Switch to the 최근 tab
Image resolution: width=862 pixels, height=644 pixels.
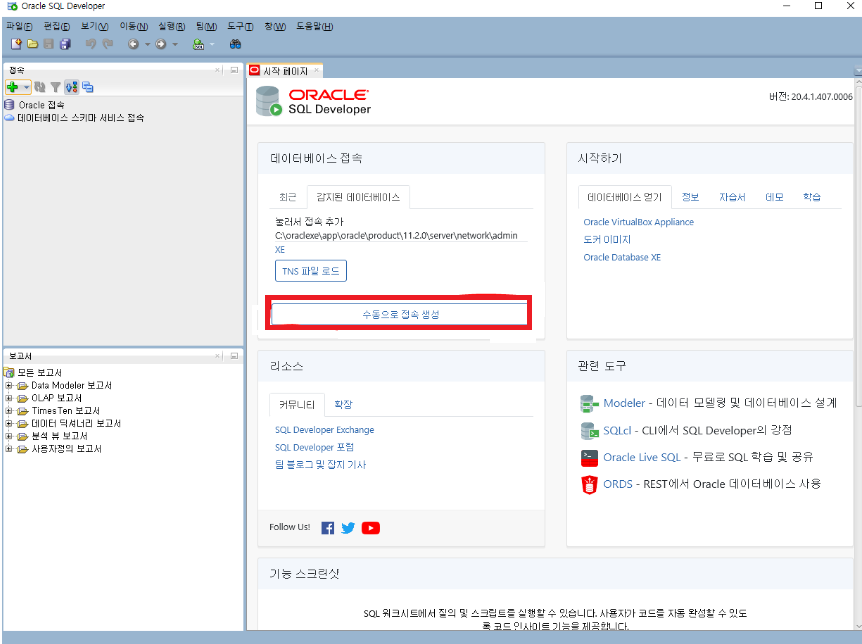pyautogui.click(x=288, y=197)
